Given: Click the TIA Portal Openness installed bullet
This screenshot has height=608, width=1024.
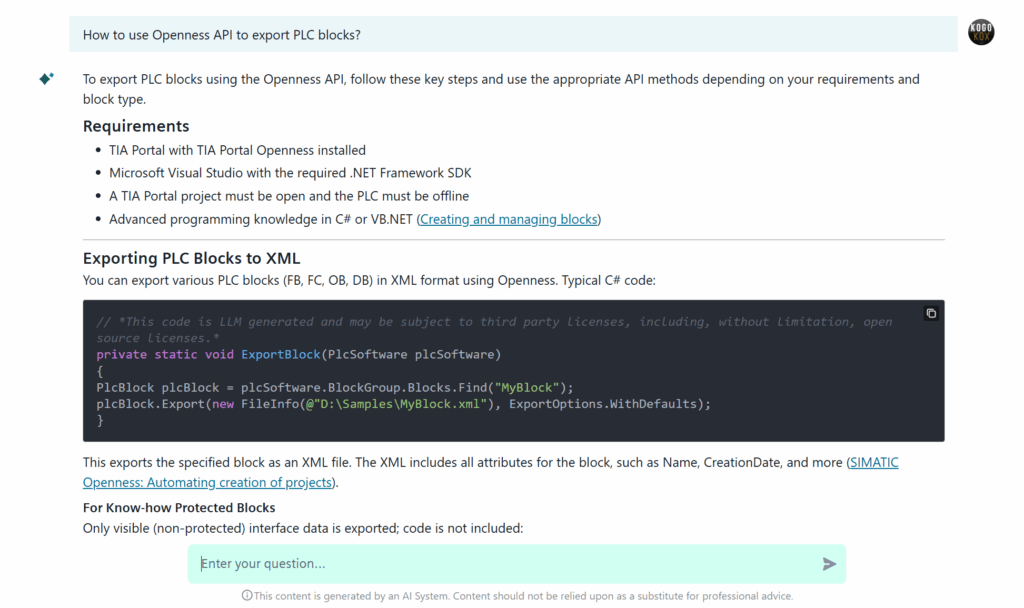Looking at the screenshot, I should point(237,150).
